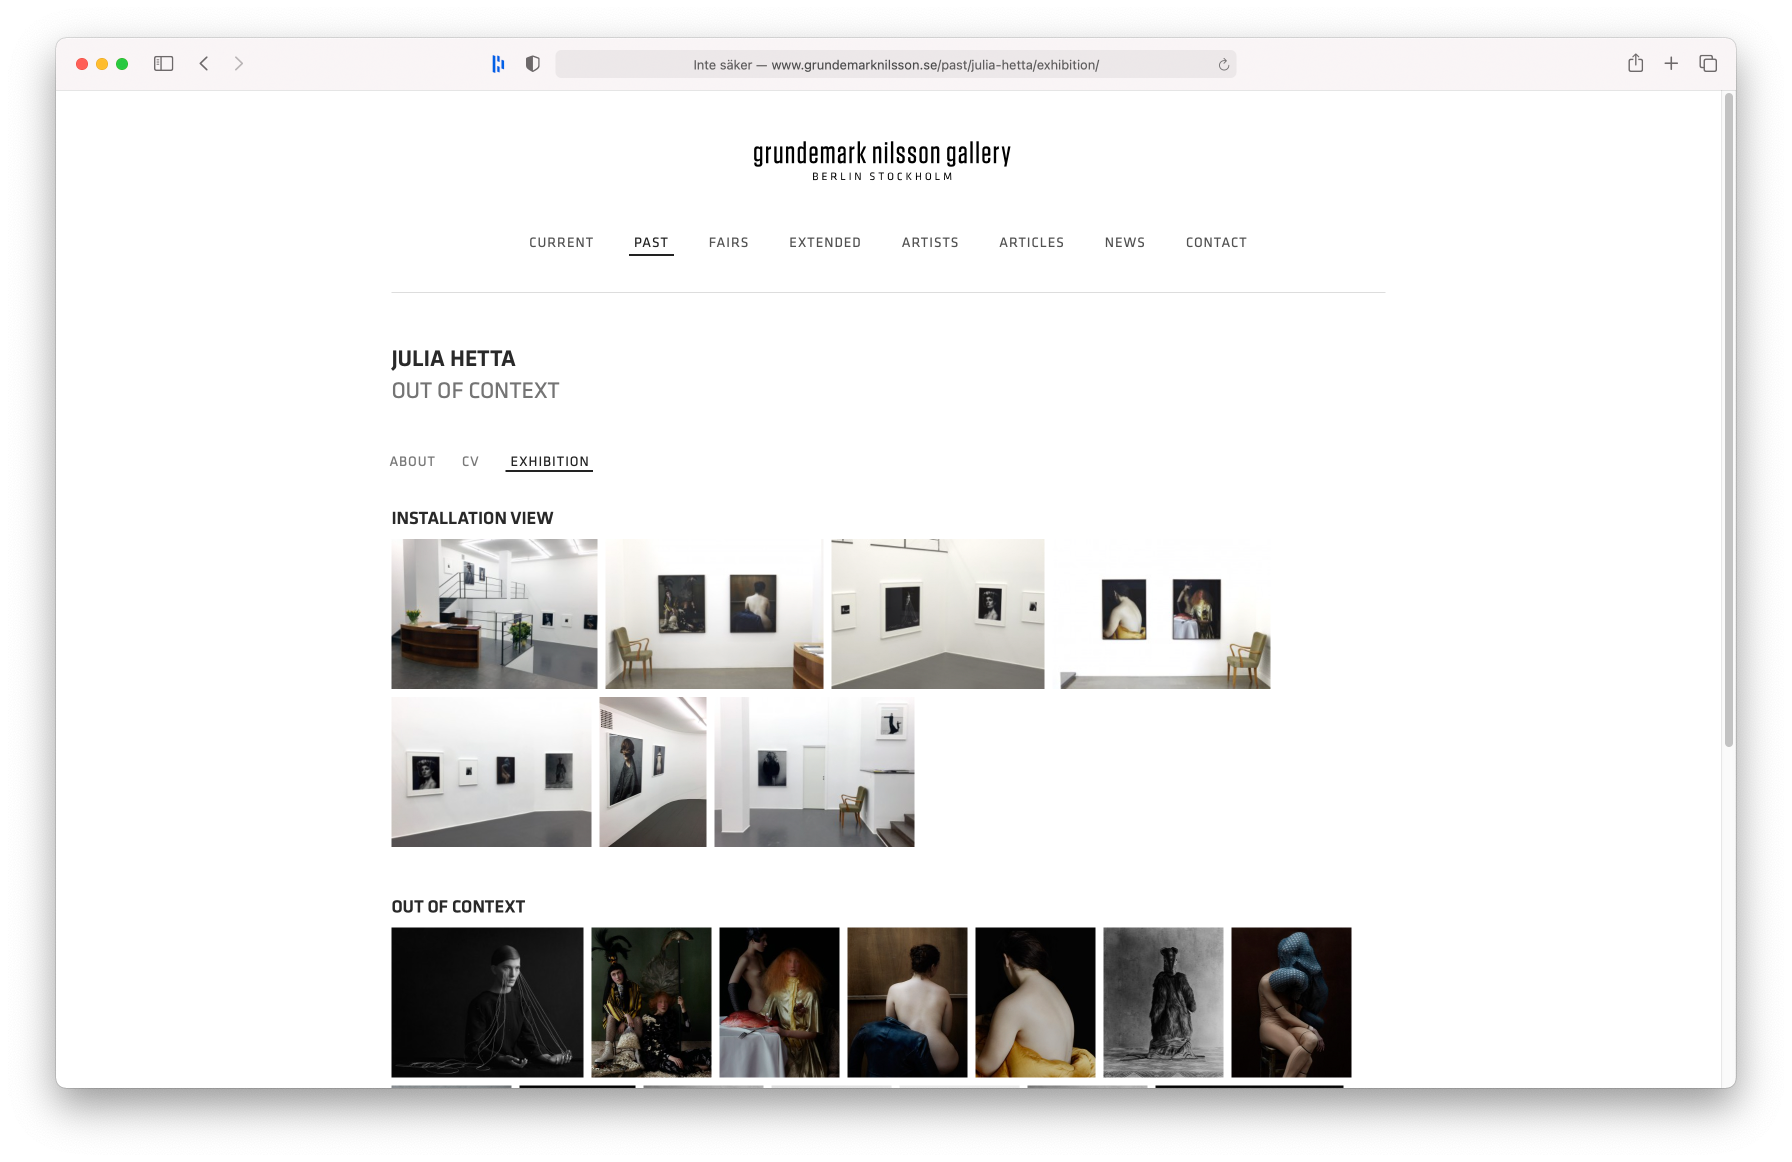Open narrow installation view of curved wall
Viewport: 1792px width, 1162px height.
tap(653, 772)
